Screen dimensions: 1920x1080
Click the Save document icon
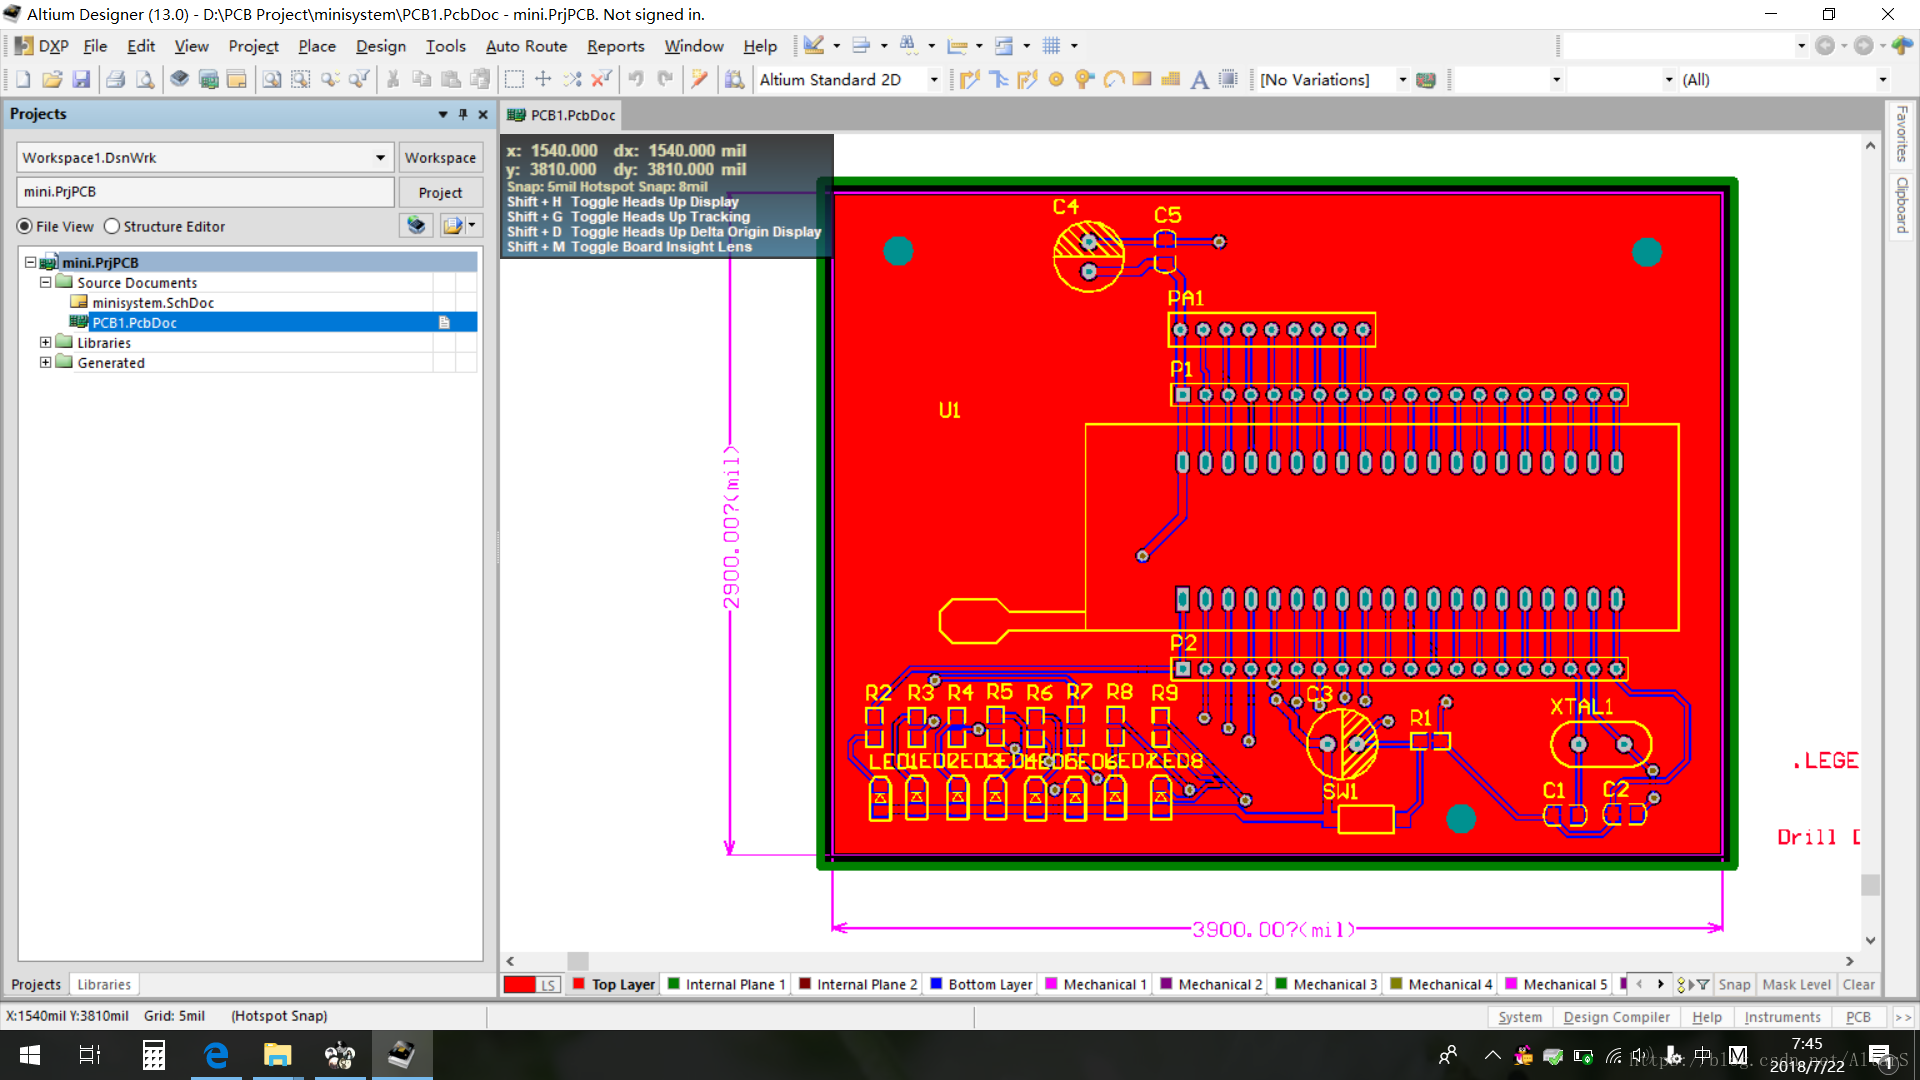82,80
